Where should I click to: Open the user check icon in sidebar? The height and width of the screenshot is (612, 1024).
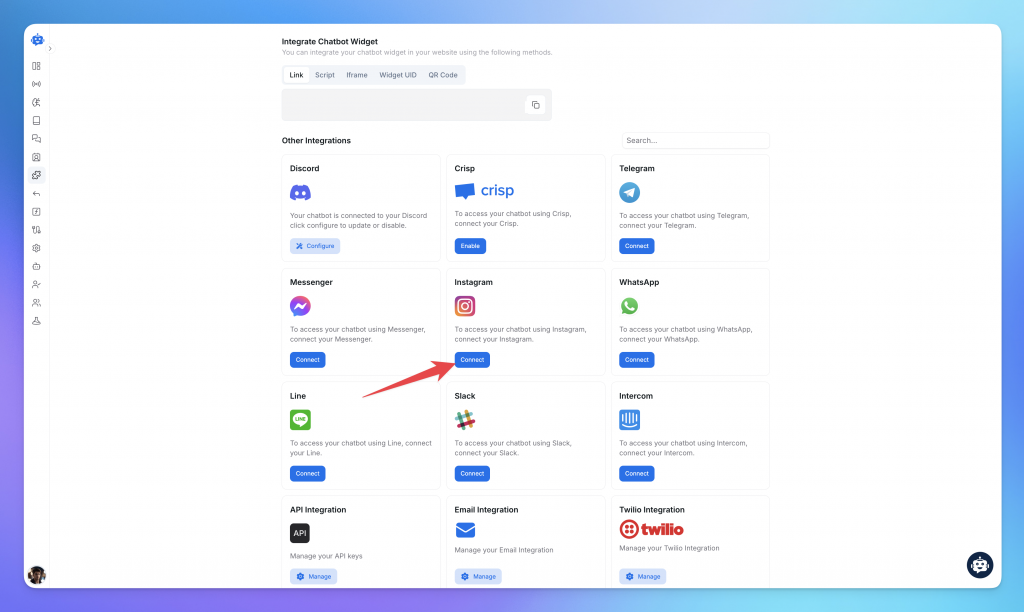click(x=37, y=285)
